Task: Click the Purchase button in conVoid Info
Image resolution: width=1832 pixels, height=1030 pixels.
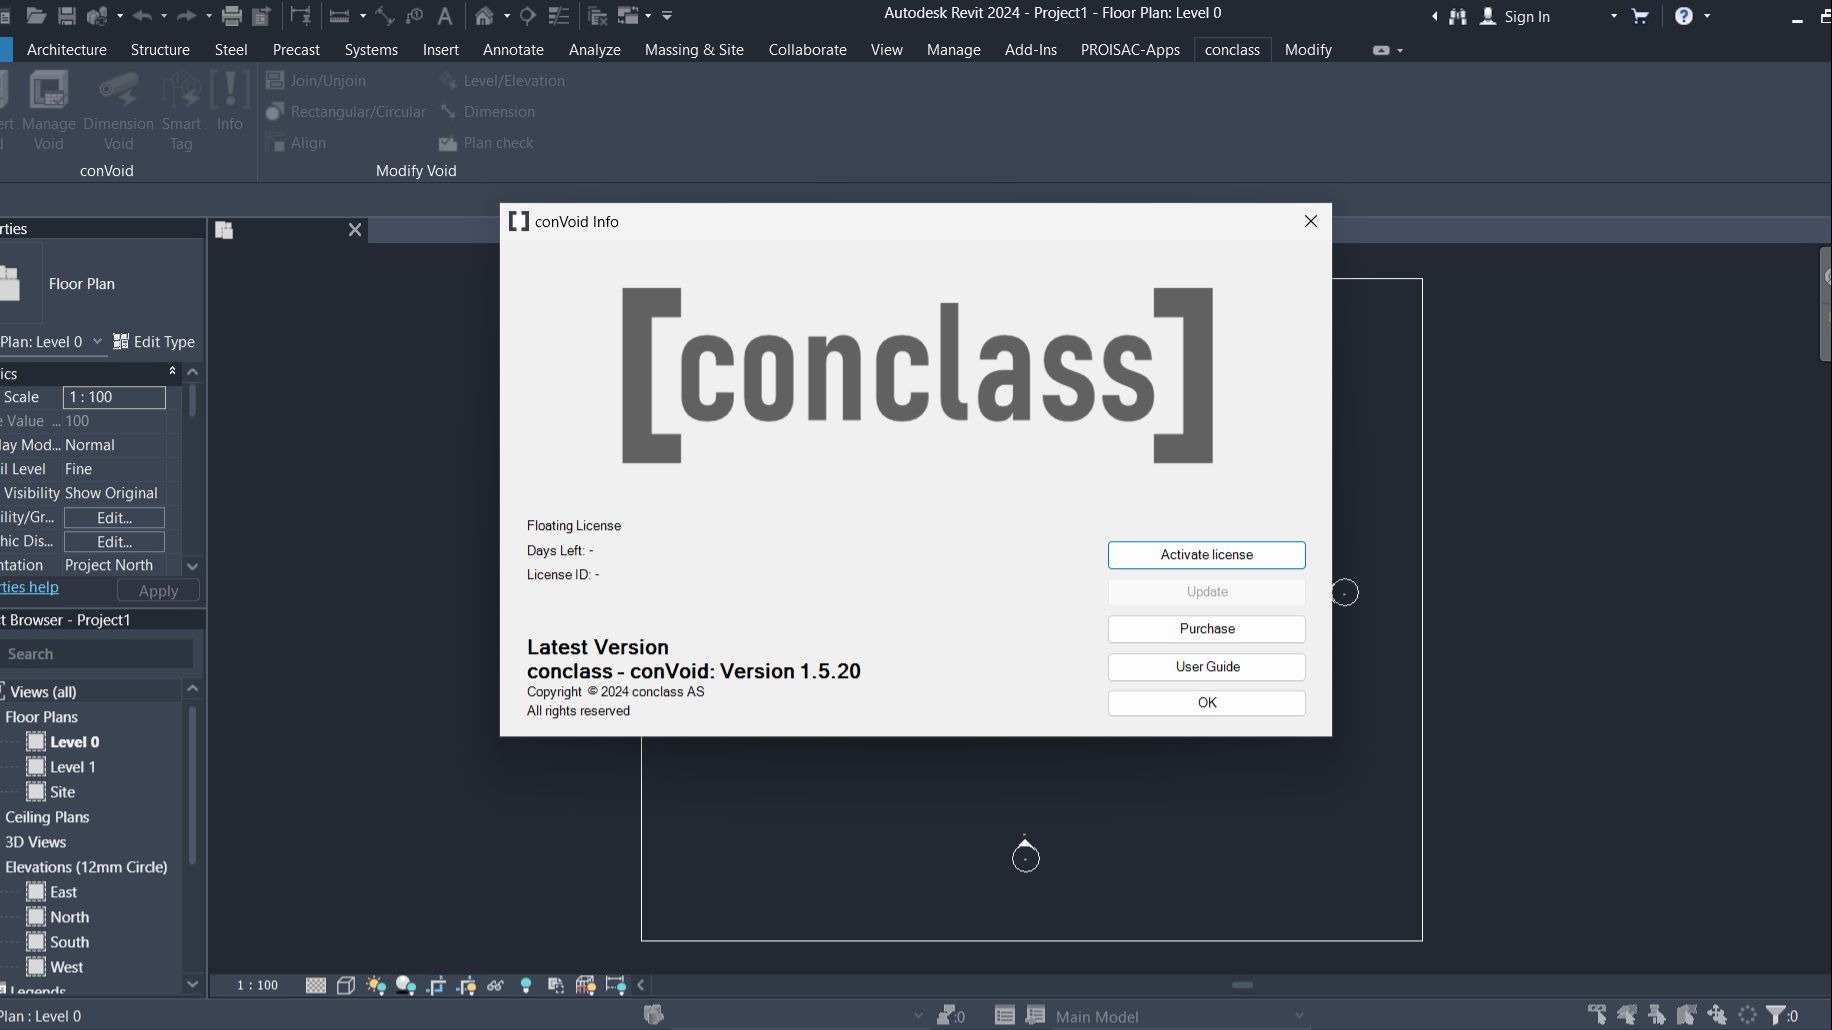Action: coord(1206,629)
